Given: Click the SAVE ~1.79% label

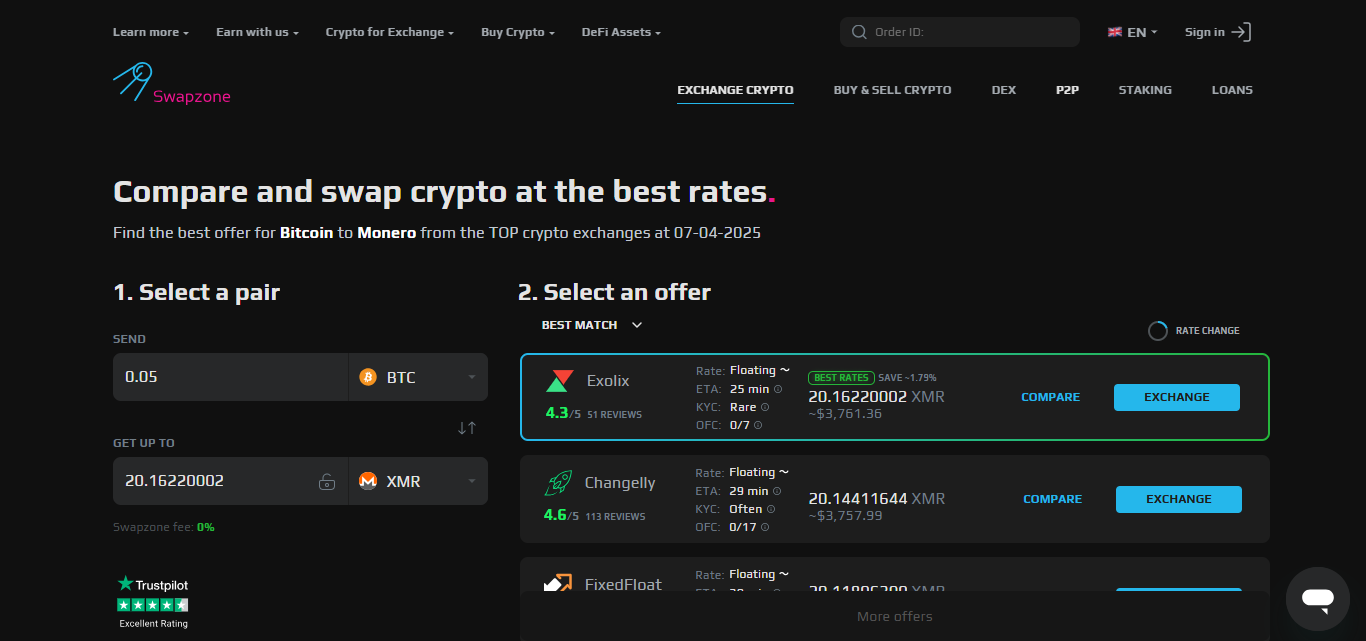Looking at the screenshot, I should tap(907, 378).
